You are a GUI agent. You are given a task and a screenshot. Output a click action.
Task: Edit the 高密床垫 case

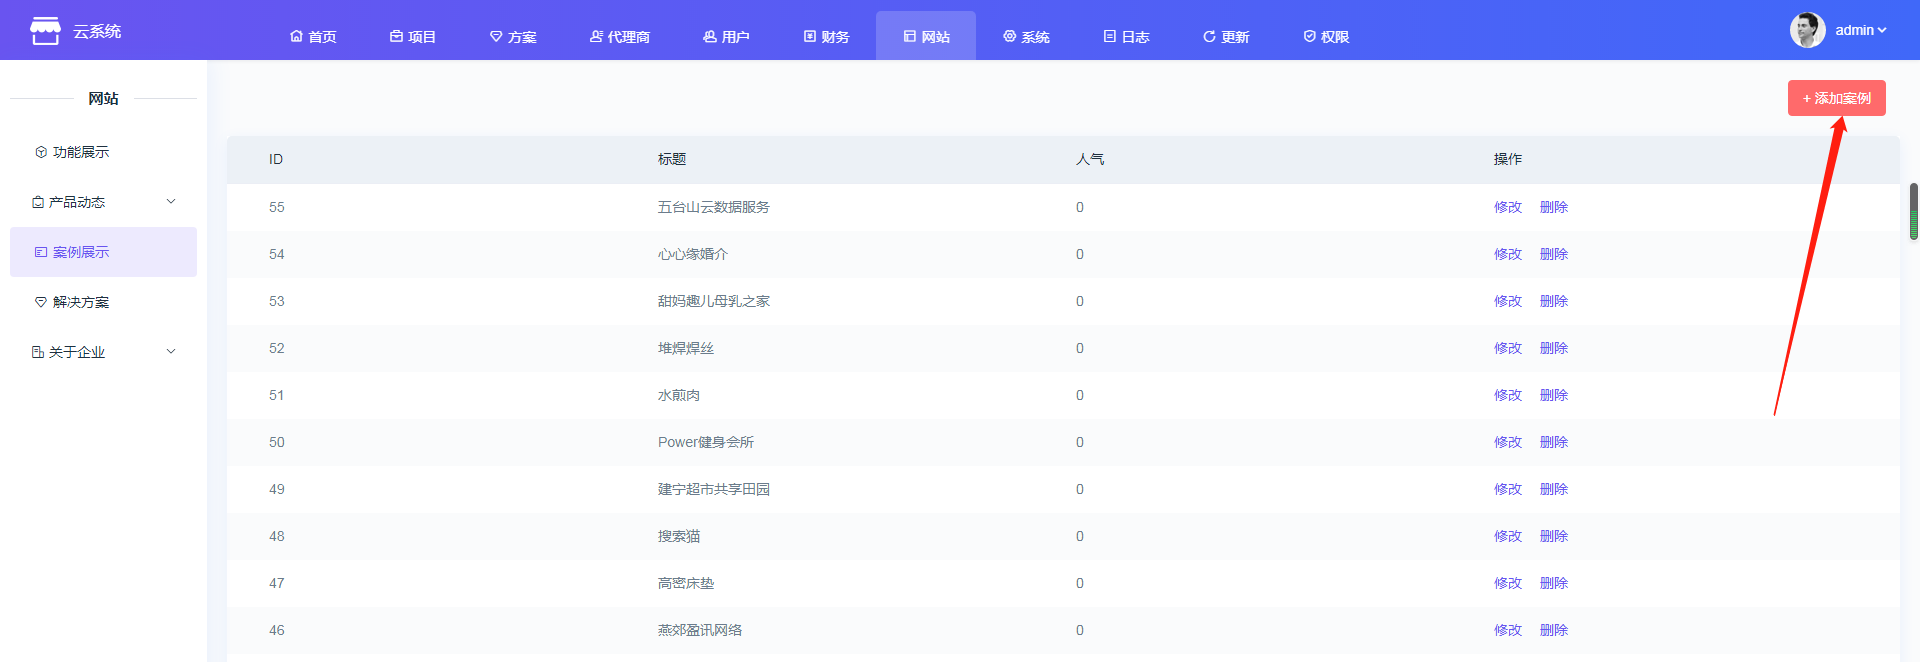pos(1508,583)
